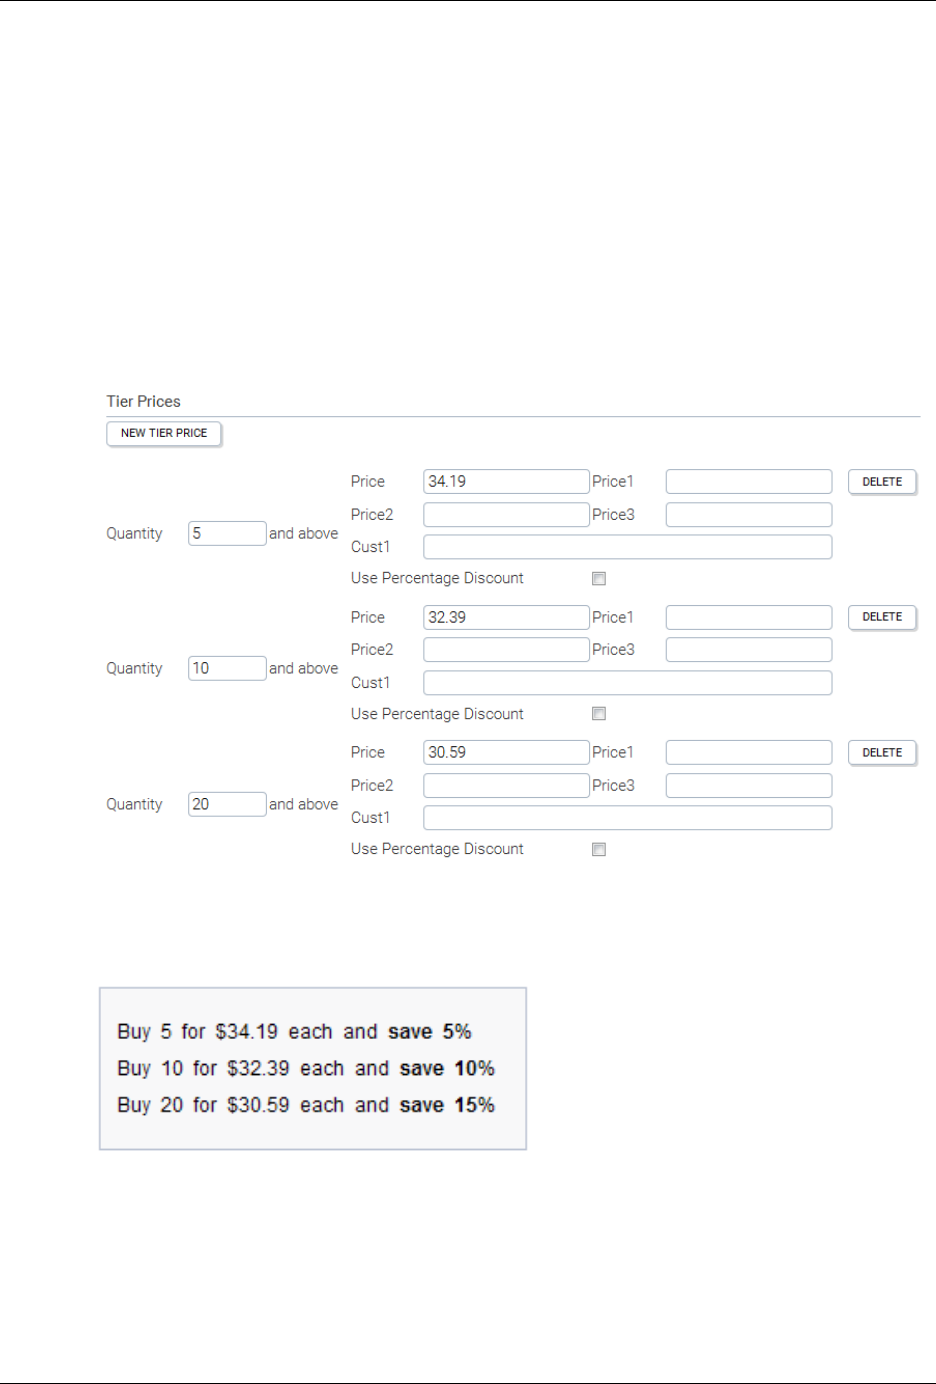Delete the 30.59 tier price row
Screen dimensions: 936x1384
pos(882,753)
